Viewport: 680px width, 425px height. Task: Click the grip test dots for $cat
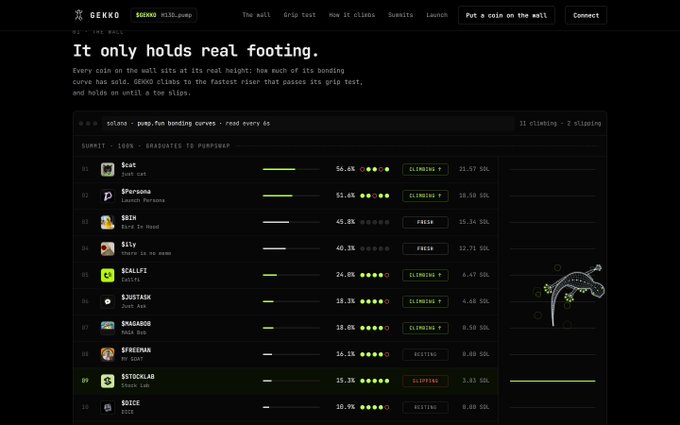375,169
